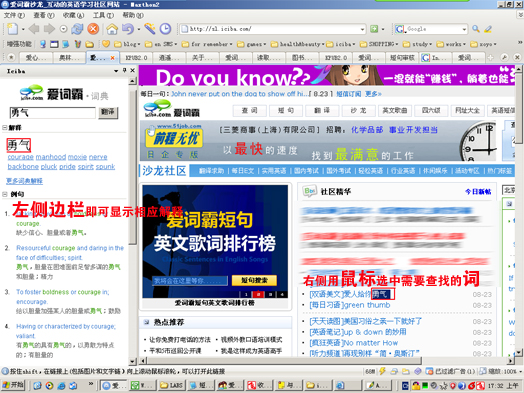Open the 查看 menu

pos(44,15)
